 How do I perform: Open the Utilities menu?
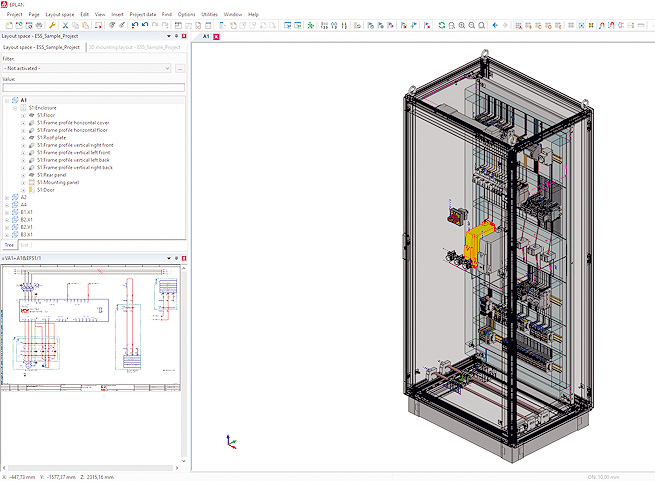[209, 14]
